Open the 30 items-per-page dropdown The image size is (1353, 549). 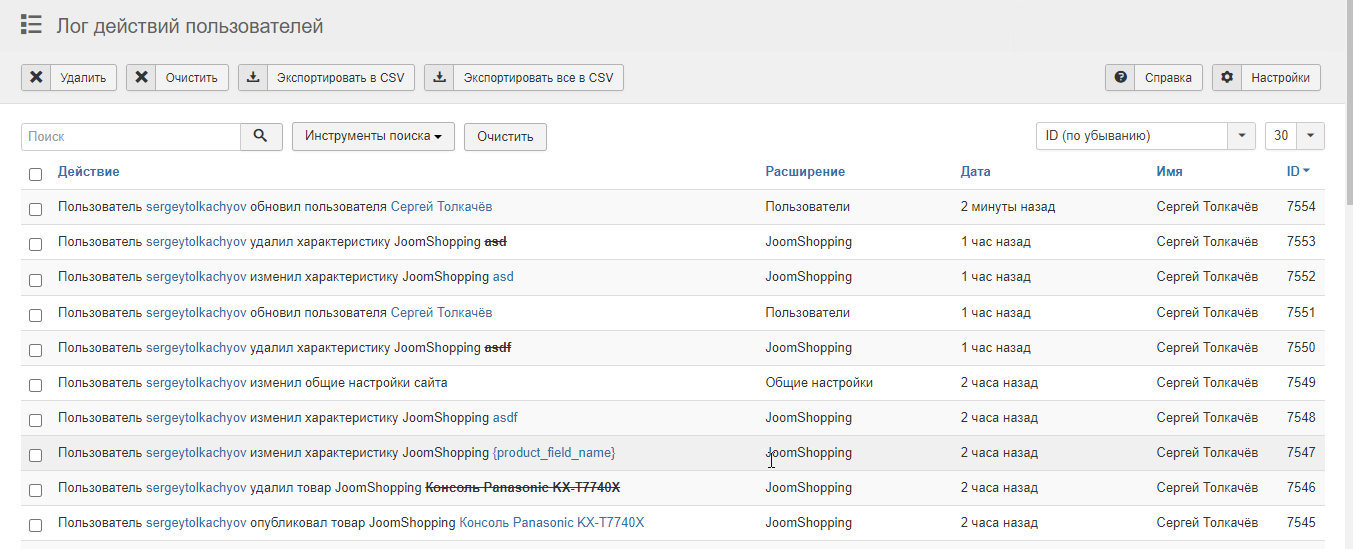click(1295, 136)
